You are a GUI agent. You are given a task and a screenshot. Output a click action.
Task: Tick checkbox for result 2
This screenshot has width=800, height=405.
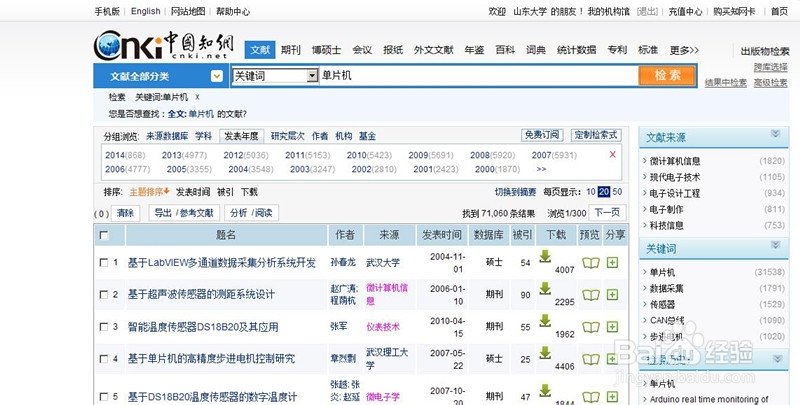click(104, 295)
